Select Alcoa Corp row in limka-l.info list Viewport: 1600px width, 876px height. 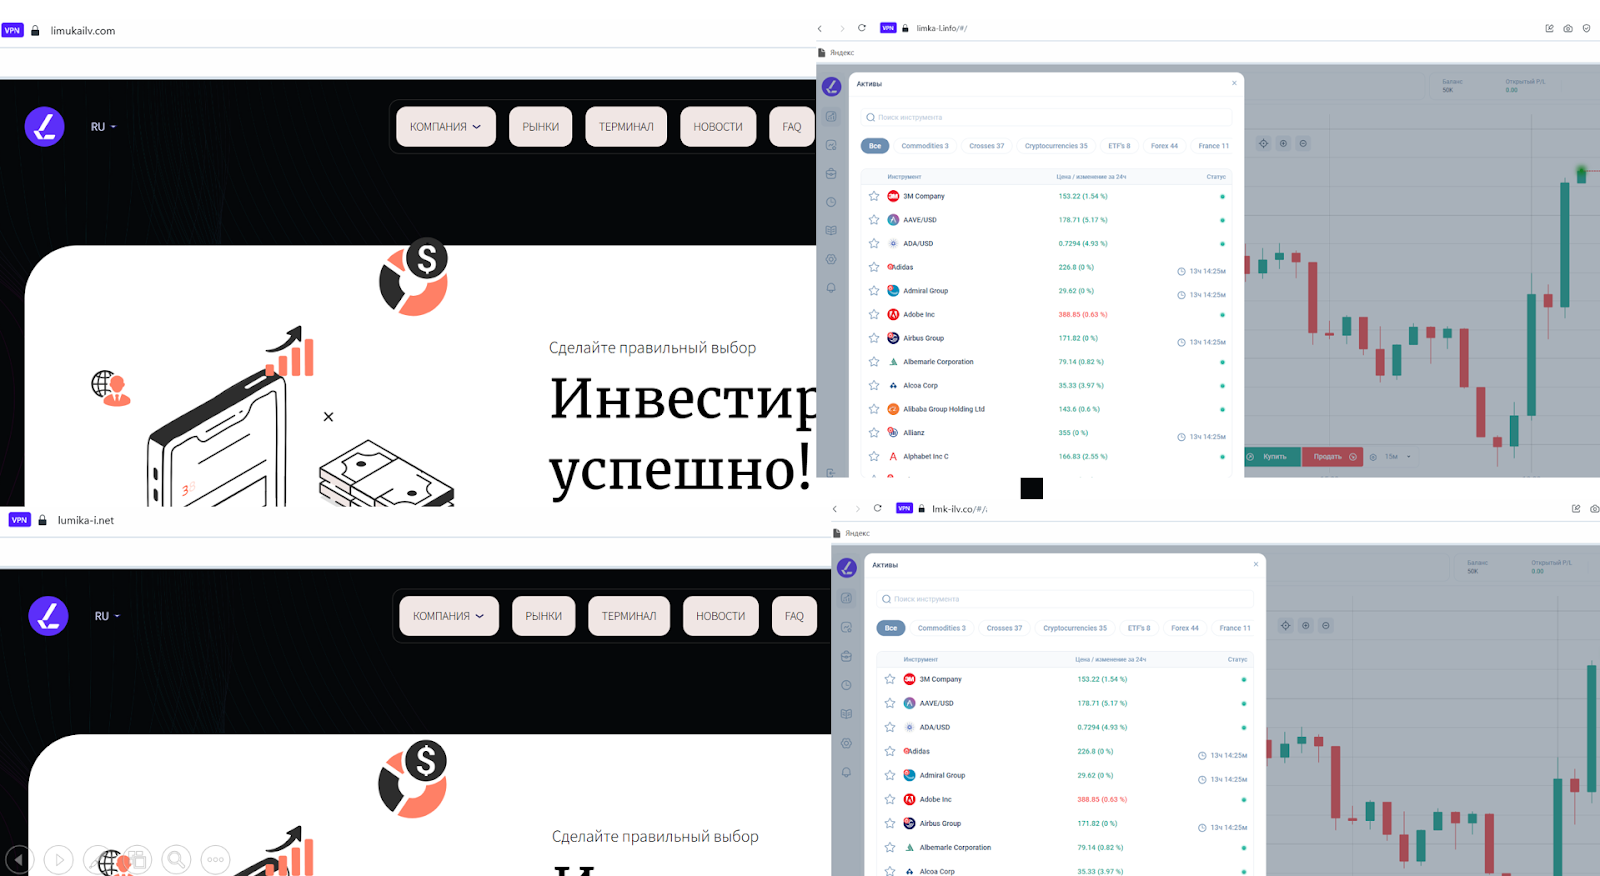click(1046, 385)
